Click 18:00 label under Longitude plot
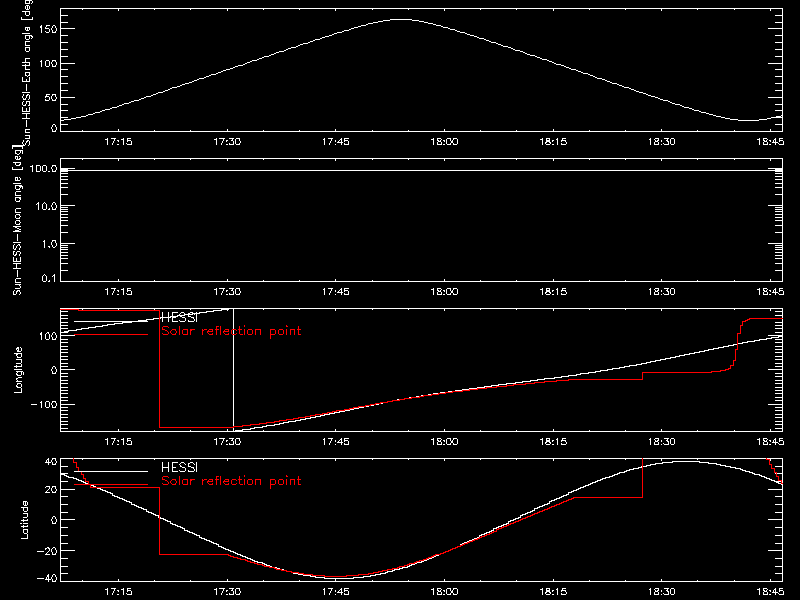Viewport: 800px width, 600px height. (444, 442)
